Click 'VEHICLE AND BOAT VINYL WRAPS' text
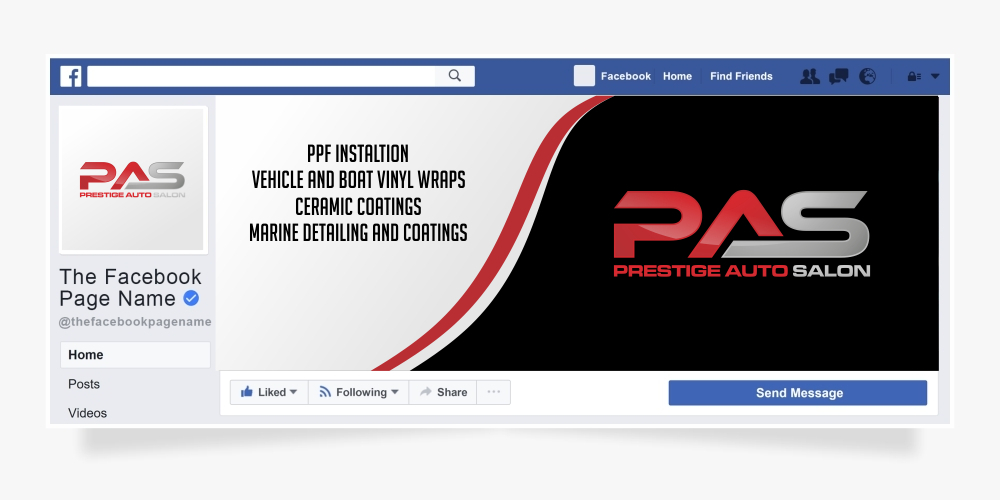The width and height of the screenshot is (1000, 500). (358, 180)
